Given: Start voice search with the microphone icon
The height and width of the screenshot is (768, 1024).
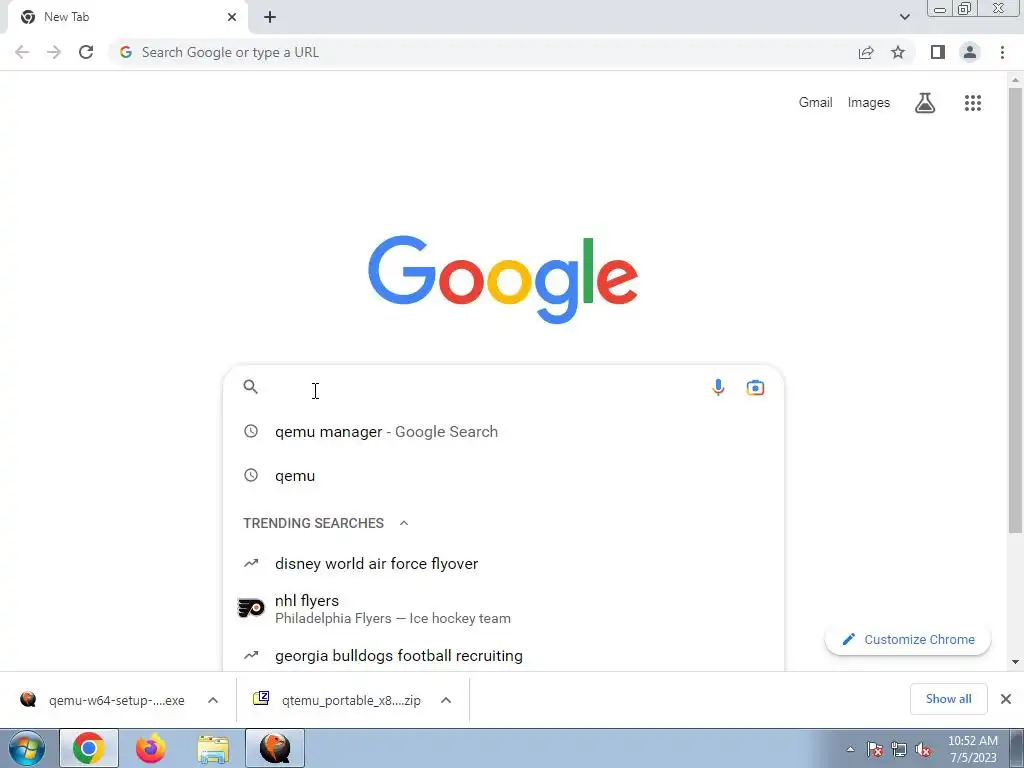Looking at the screenshot, I should pos(718,387).
